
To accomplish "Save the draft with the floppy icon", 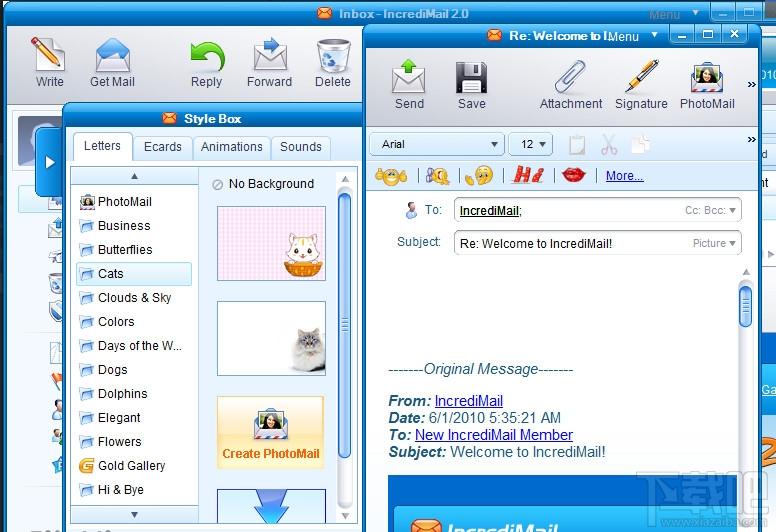I will [471, 78].
